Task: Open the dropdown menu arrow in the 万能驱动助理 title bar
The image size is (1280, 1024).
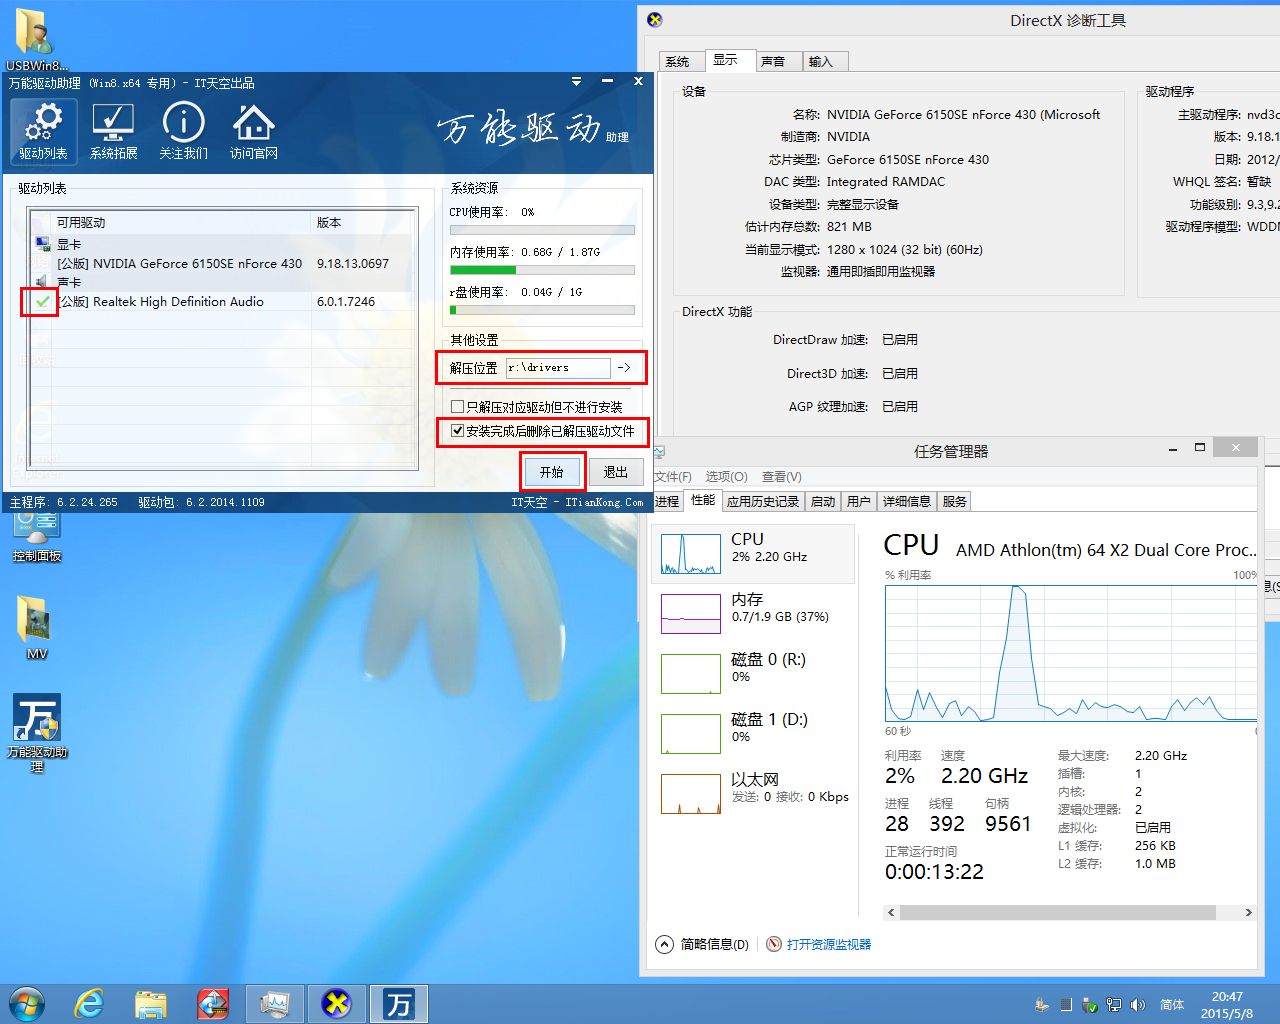Action: [576, 82]
